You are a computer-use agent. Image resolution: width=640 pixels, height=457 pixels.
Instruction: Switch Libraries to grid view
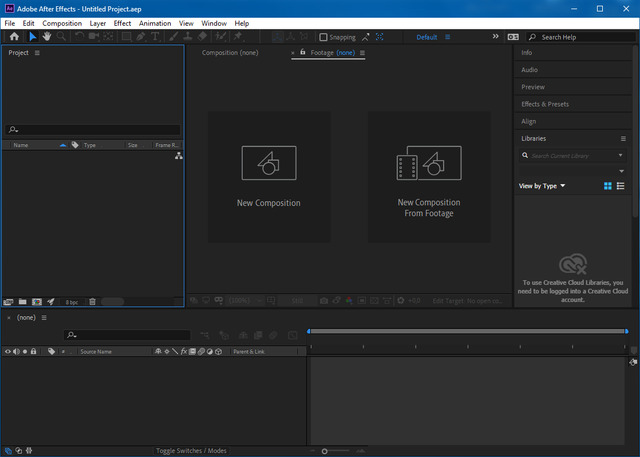point(607,186)
